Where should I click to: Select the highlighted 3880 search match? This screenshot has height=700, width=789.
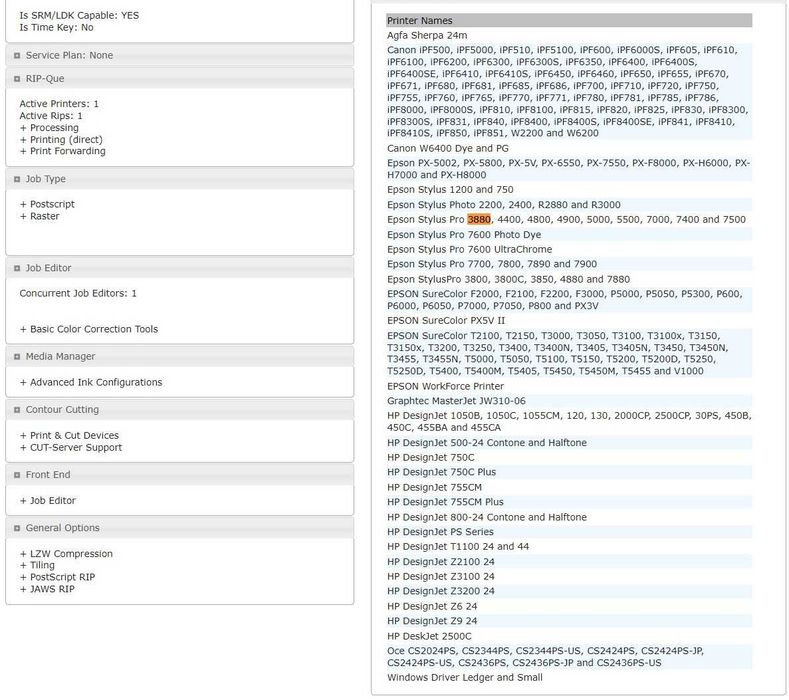point(479,219)
